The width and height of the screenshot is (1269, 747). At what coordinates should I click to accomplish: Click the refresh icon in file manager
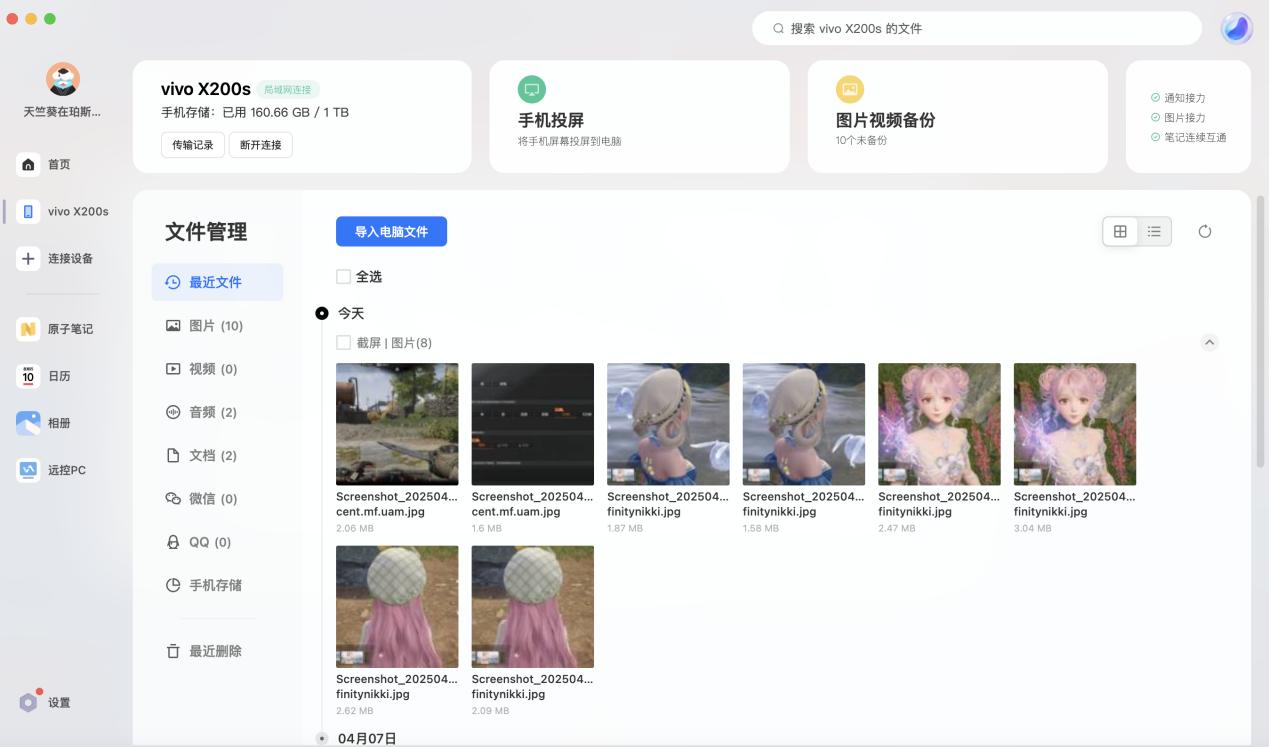pyautogui.click(x=1205, y=232)
